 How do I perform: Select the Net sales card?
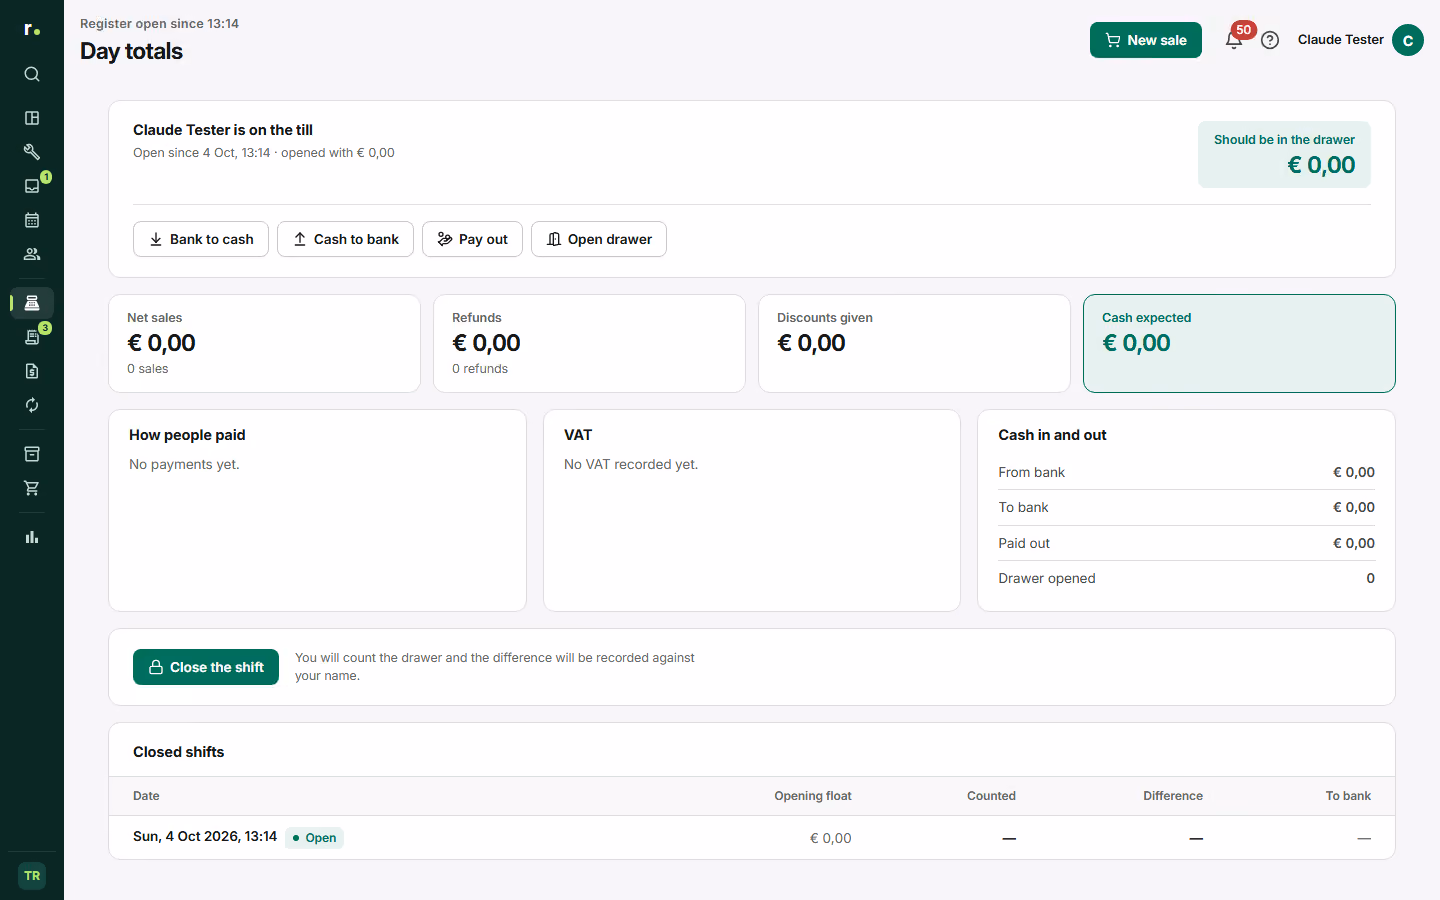click(264, 343)
